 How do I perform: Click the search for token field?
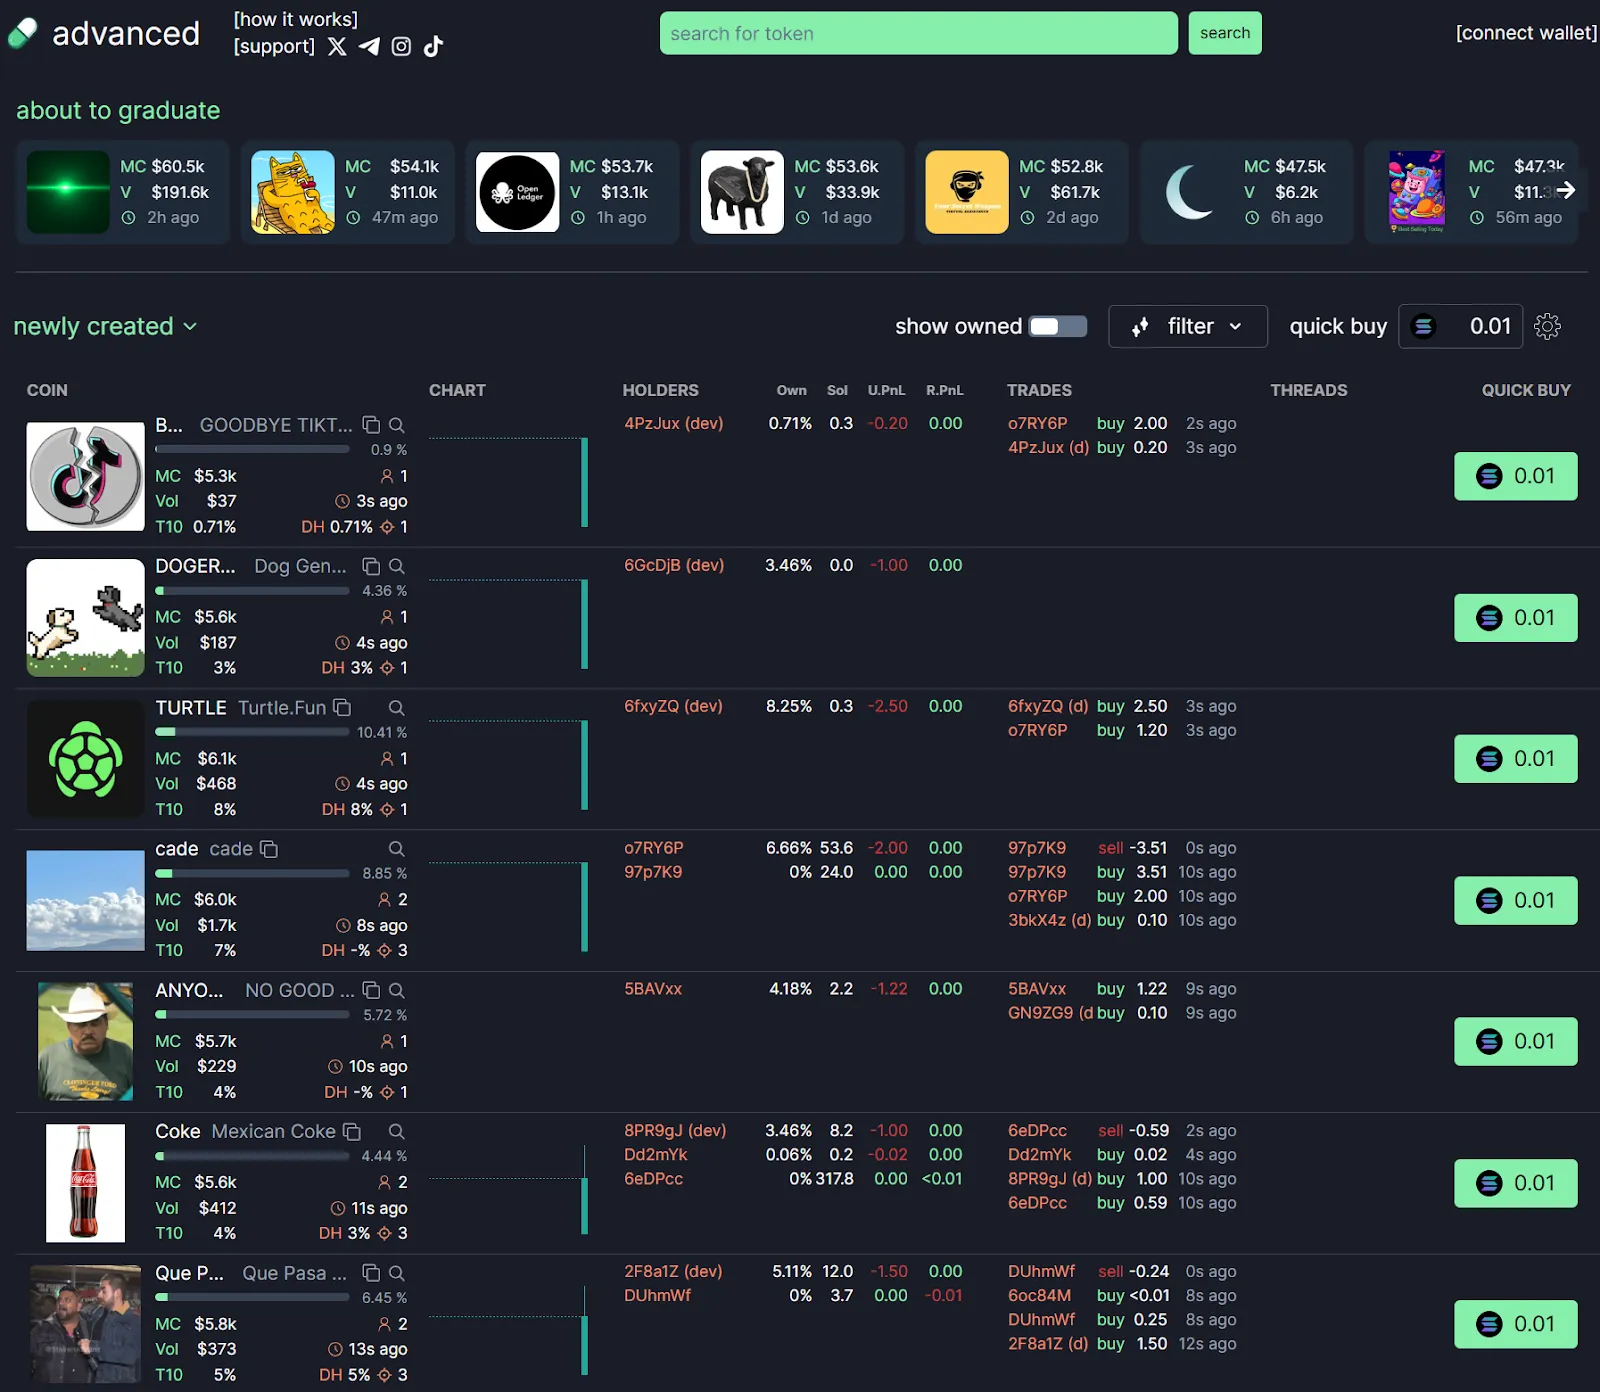coord(919,33)
